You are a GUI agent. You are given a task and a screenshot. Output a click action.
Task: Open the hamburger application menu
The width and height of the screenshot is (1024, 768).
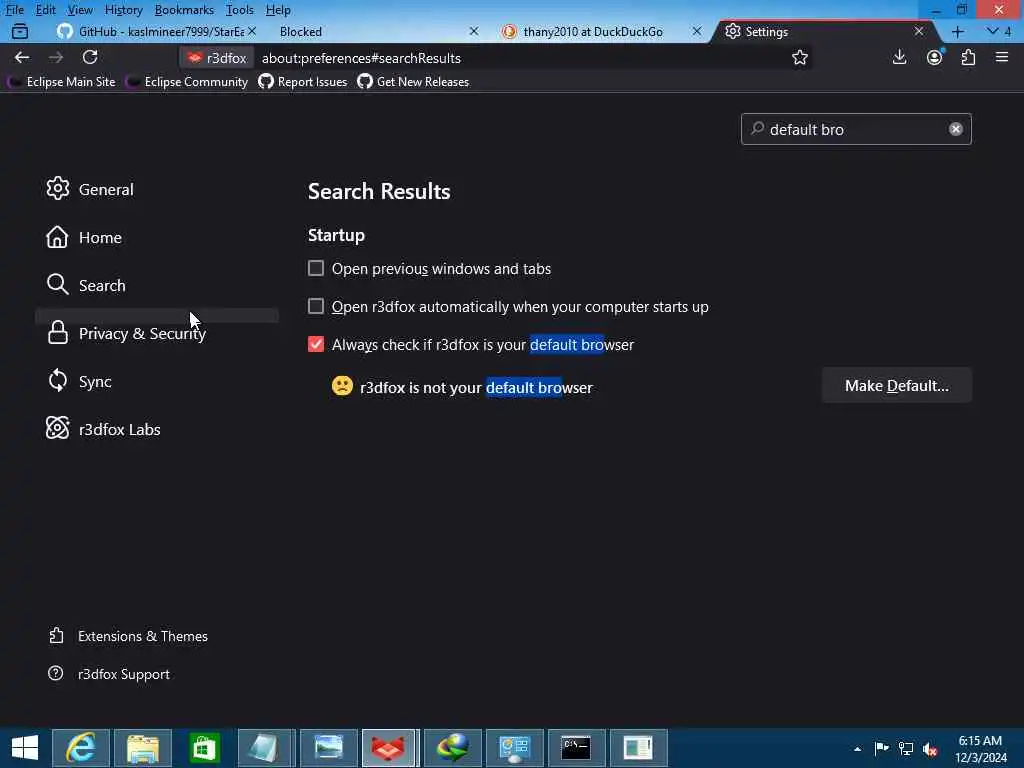(x=1002, y=57)
